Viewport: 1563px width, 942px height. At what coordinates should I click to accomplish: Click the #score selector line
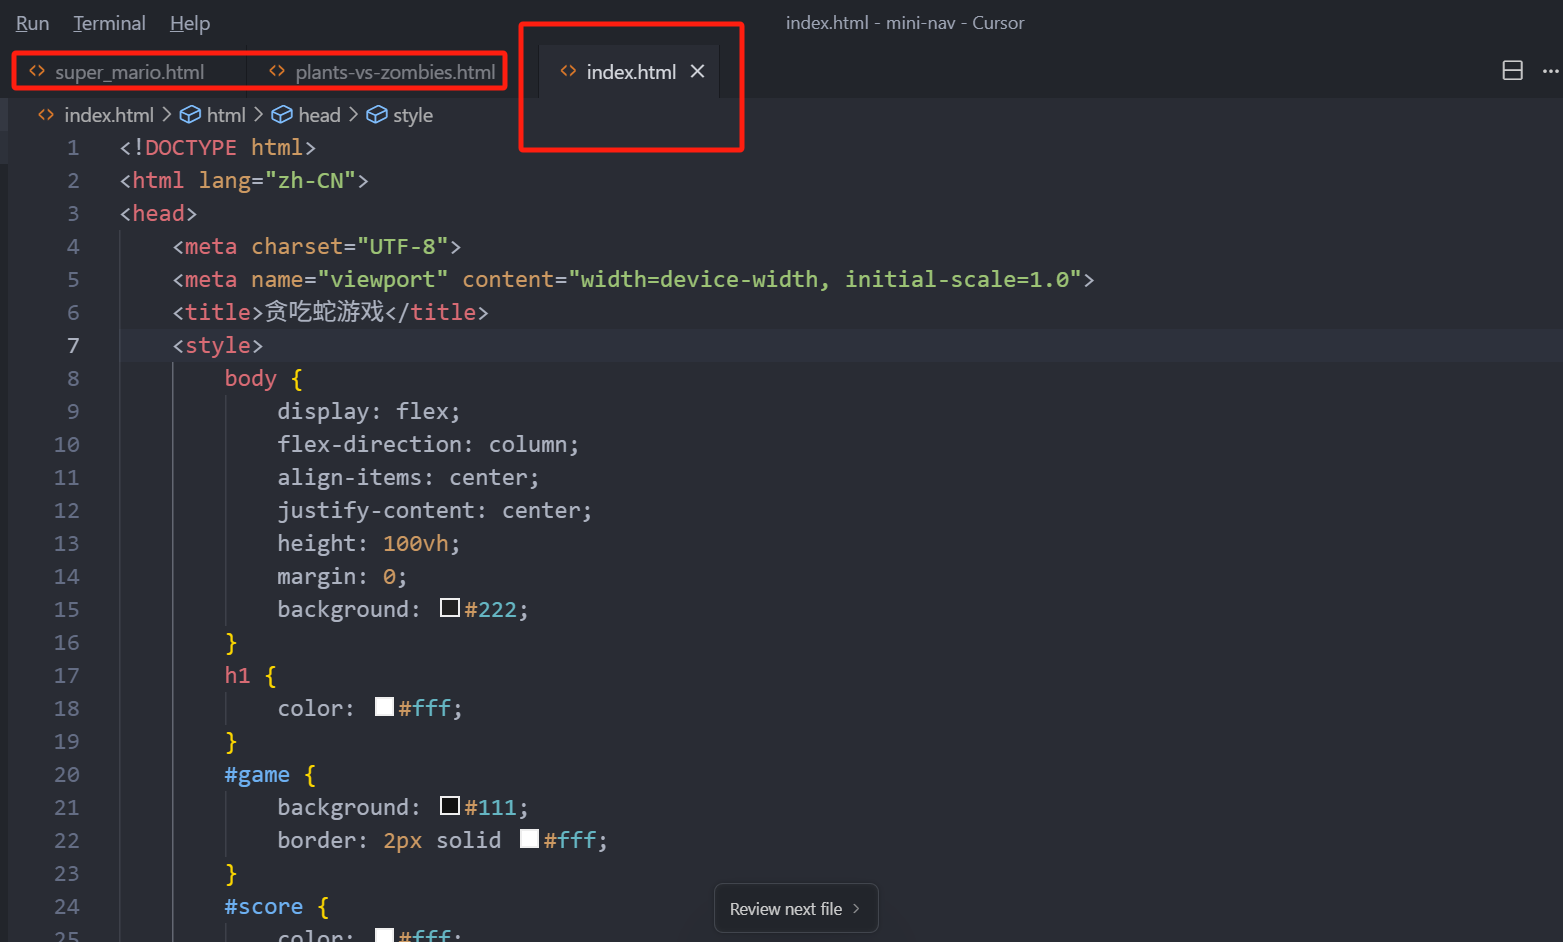[277, 906]
